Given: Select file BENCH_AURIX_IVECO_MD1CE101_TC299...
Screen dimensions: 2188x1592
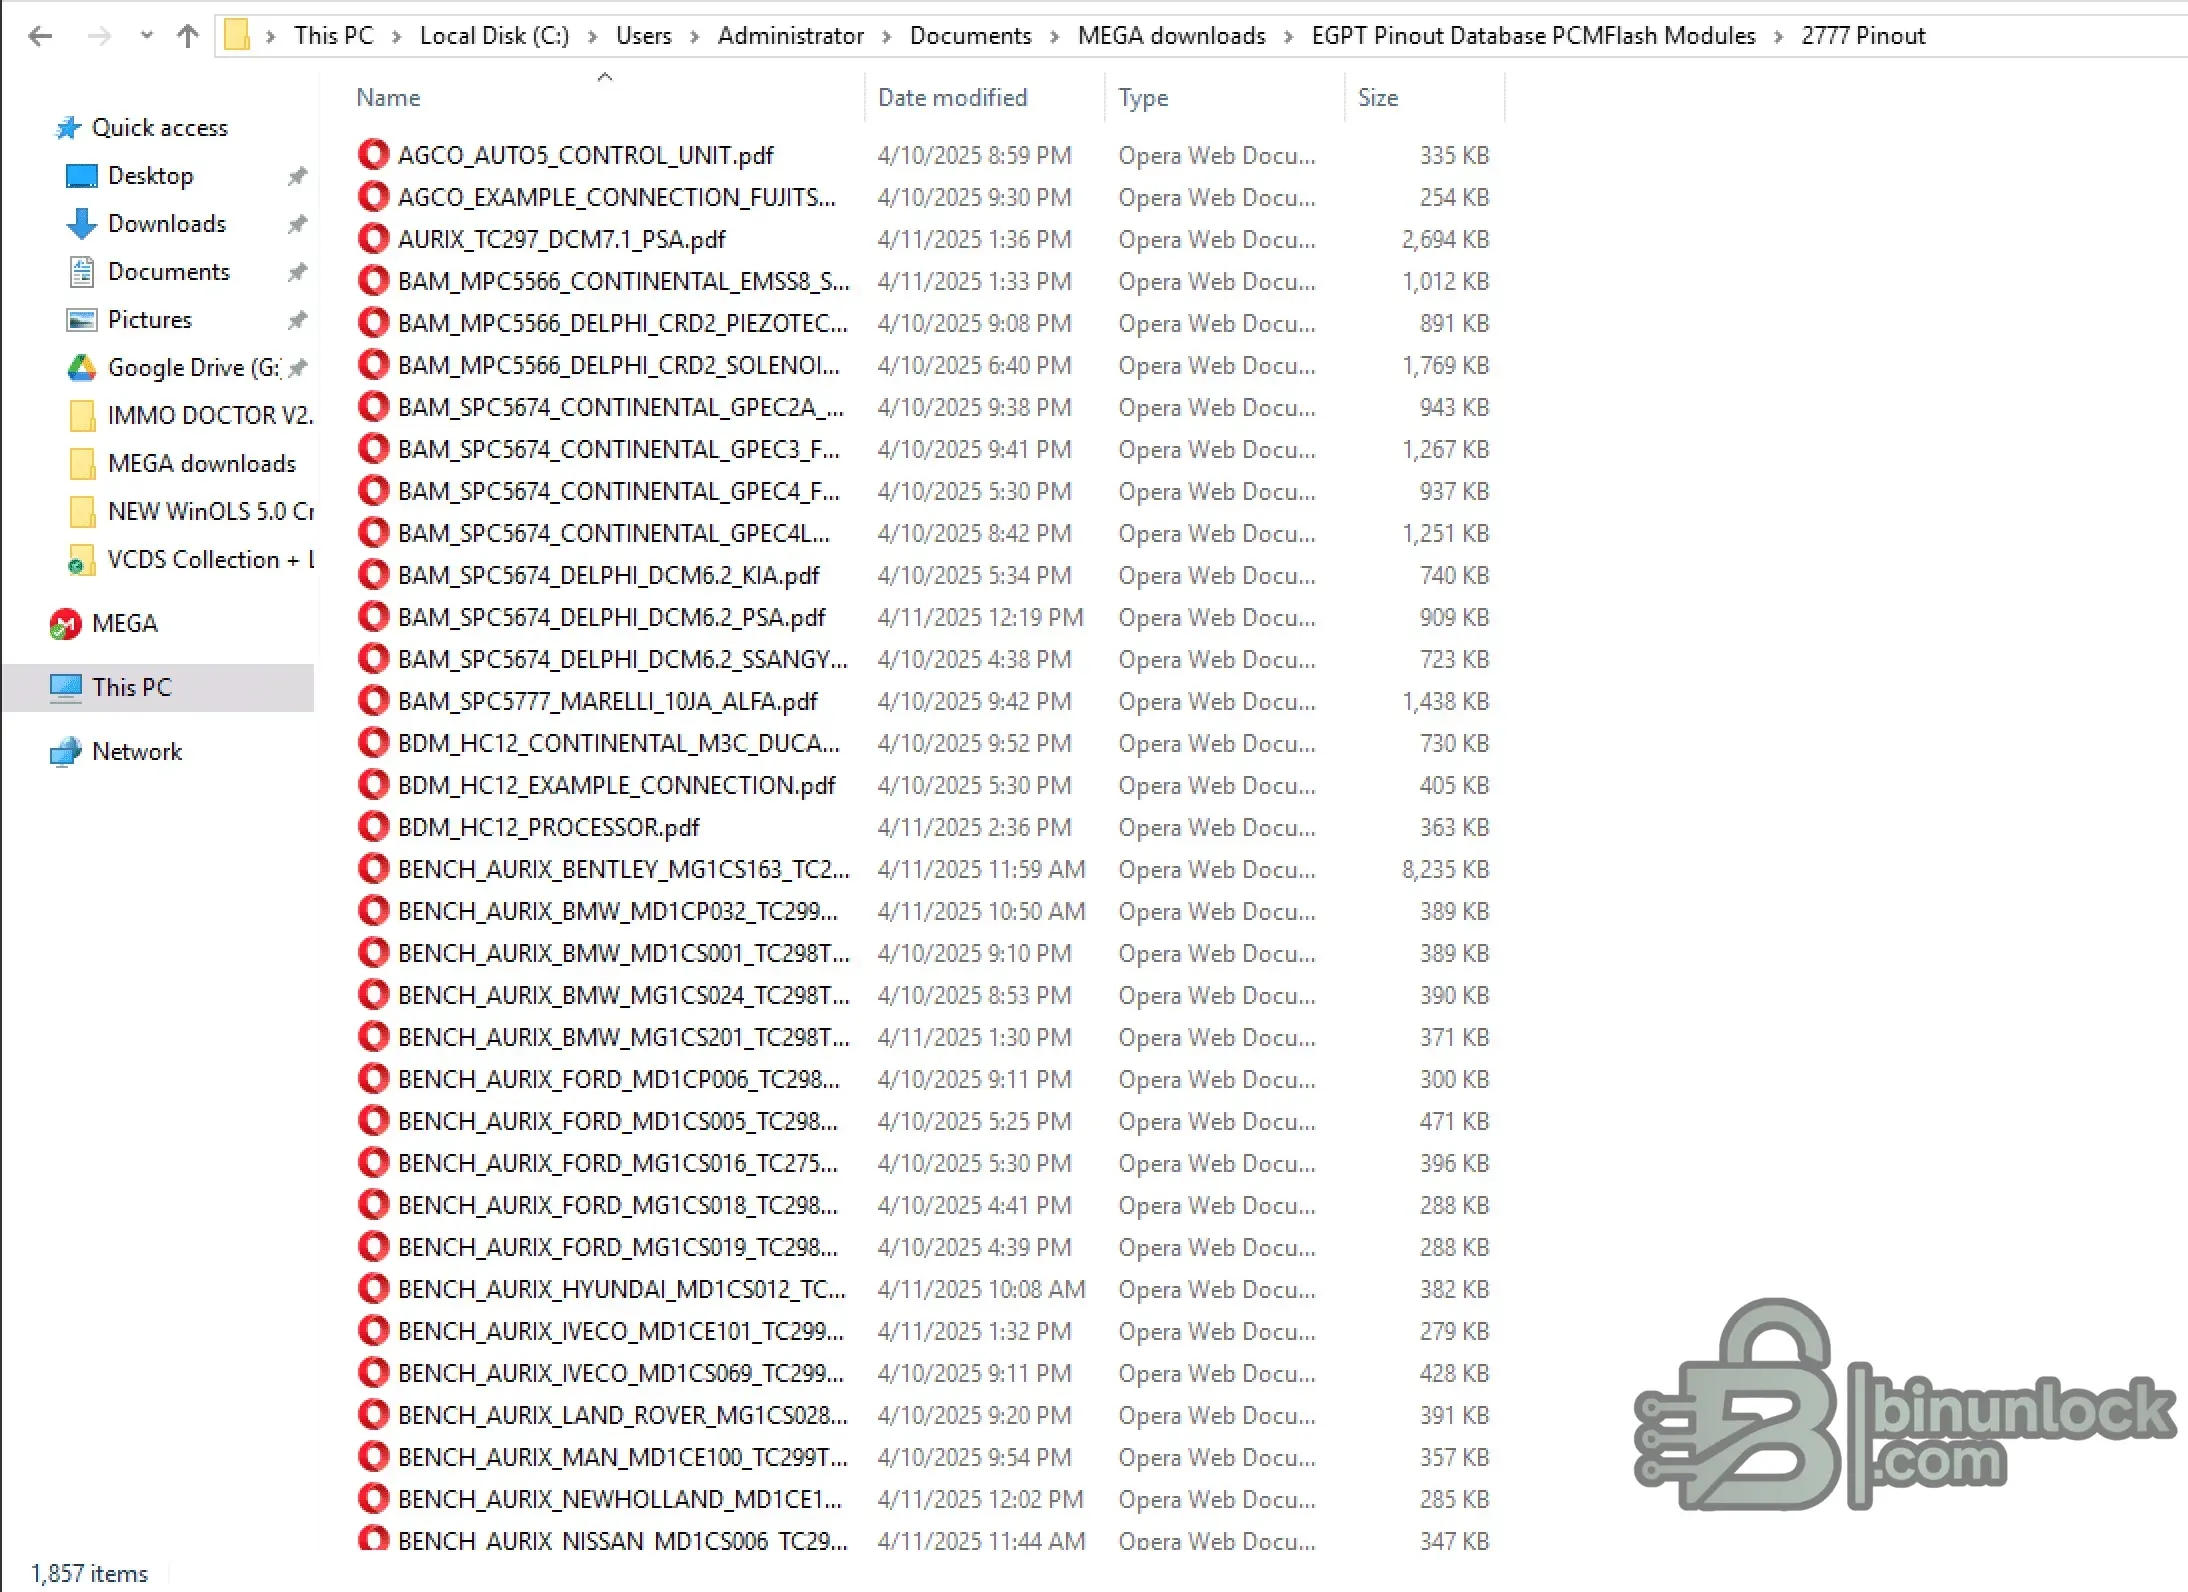Looking at the screenshot, I should pyautogui.click(x=621, y=1331).
